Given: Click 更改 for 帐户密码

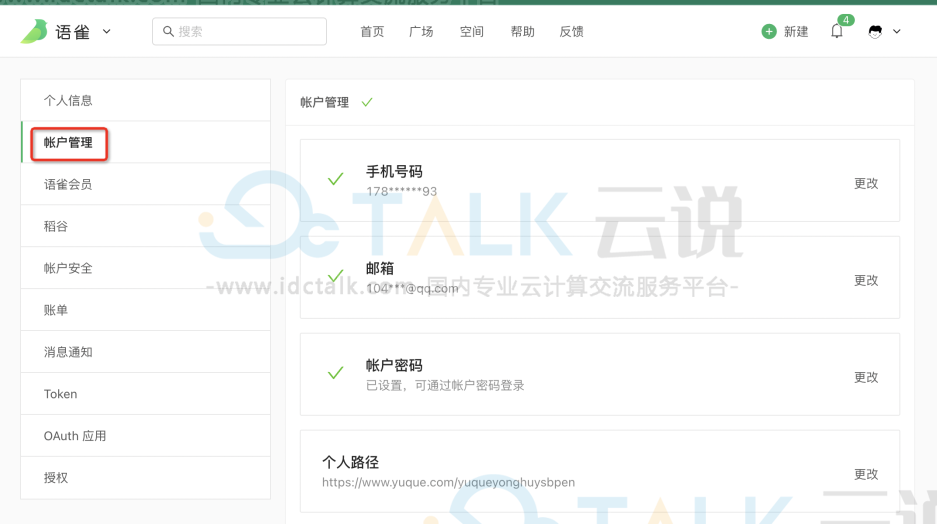Looking at the screenshot, I should (866, 377).
